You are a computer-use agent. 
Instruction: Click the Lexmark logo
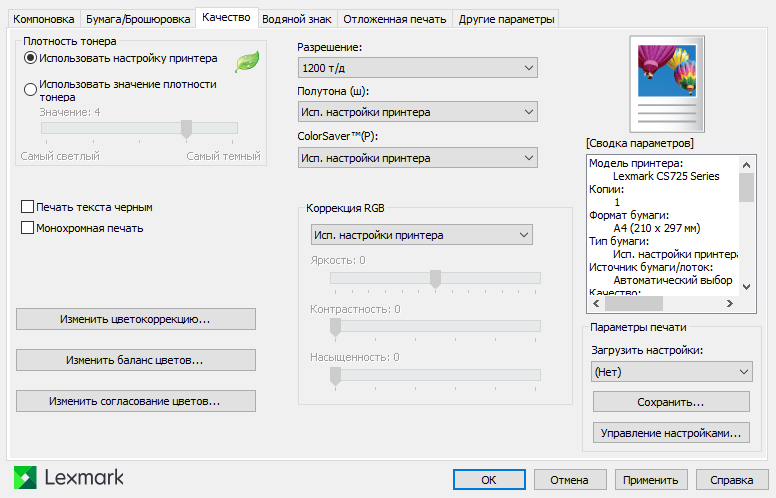69,477
